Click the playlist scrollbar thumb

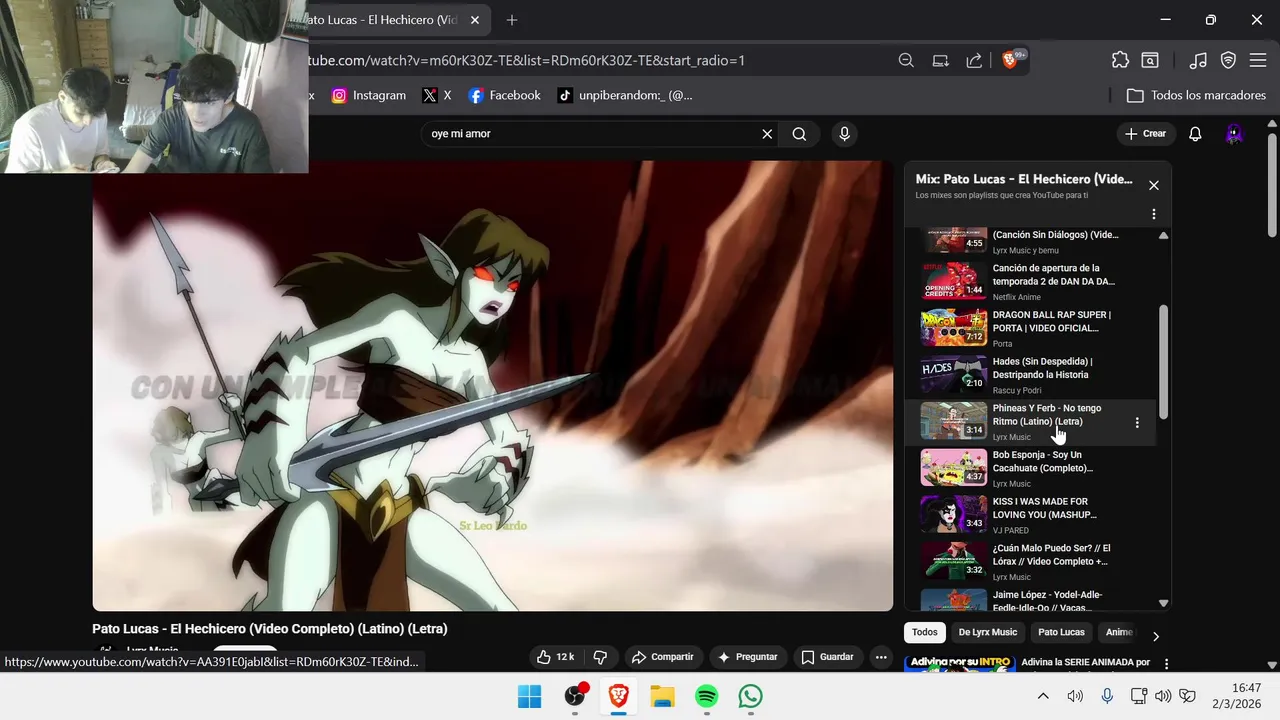(1163, 361)
